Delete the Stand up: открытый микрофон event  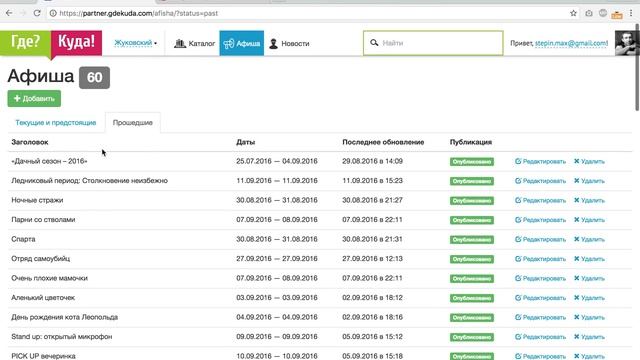click(589, 337)
